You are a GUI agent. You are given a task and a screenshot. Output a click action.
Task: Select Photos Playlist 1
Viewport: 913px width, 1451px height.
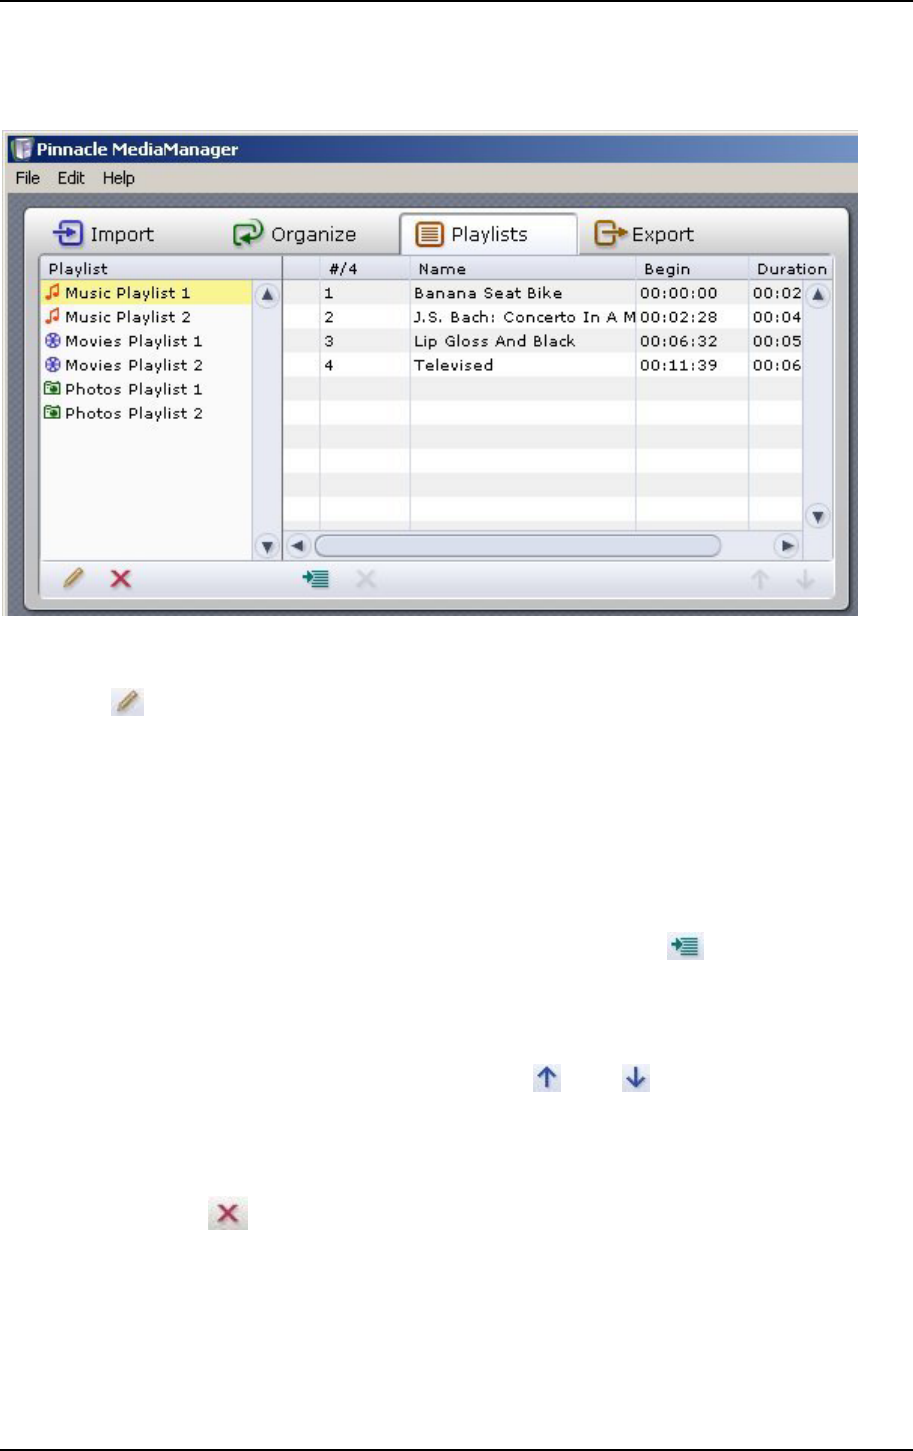pyautogui.click(x=146, y=389)
